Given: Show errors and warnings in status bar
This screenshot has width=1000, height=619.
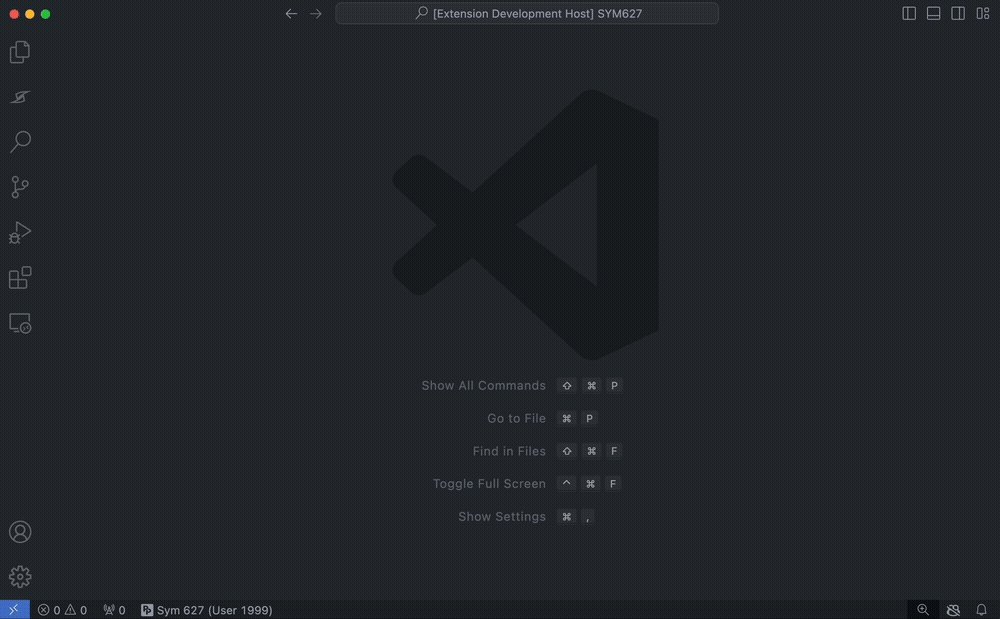Looking at the screenshot, I should coord(62,610).
